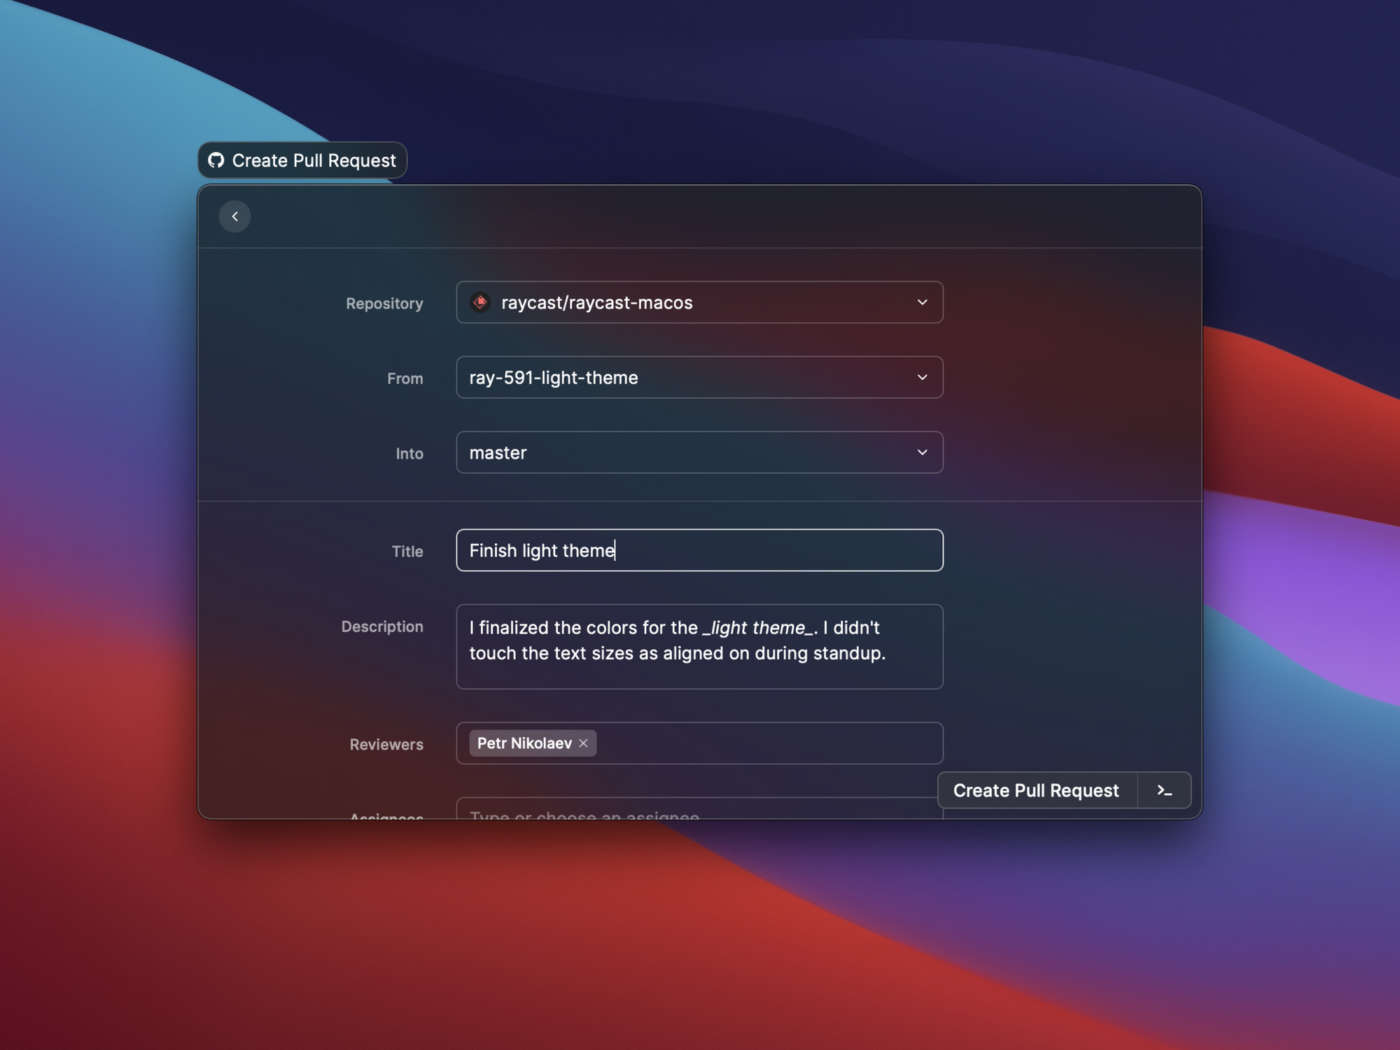Click the Create Pull Request submit button
The image size is (1400, 1050).
tap(1036, 790)
